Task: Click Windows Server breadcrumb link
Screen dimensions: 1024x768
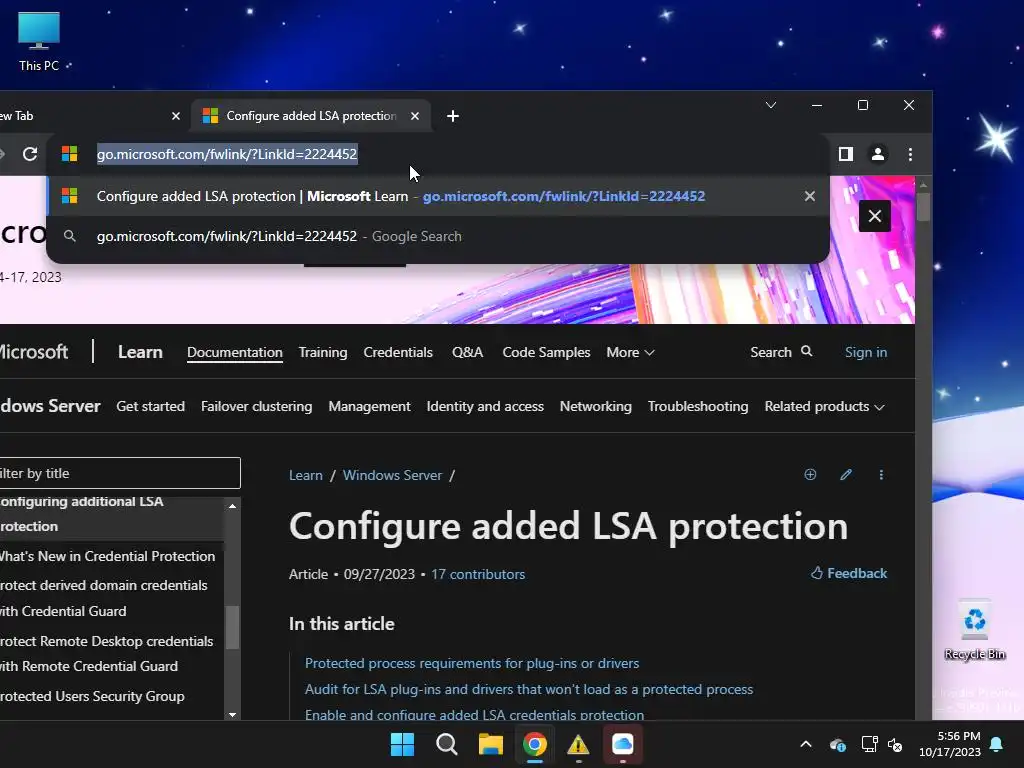Action: pyautogui.click(x=392, y=475)
